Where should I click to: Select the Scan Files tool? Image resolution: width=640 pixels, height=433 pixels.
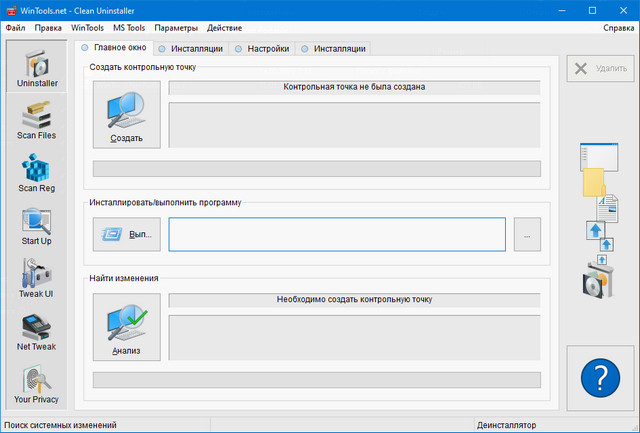pyautogui.click(x=36, y=120)
